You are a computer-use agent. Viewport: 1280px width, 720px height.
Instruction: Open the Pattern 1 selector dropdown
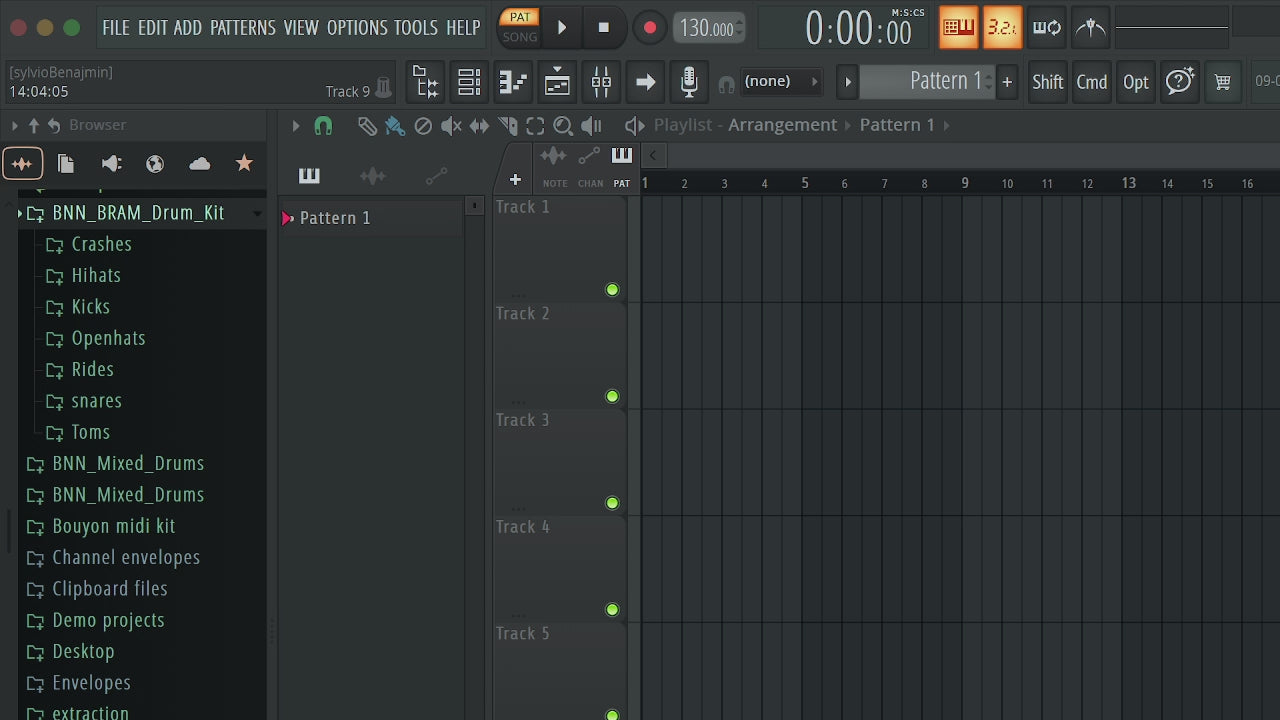(928, 82)
